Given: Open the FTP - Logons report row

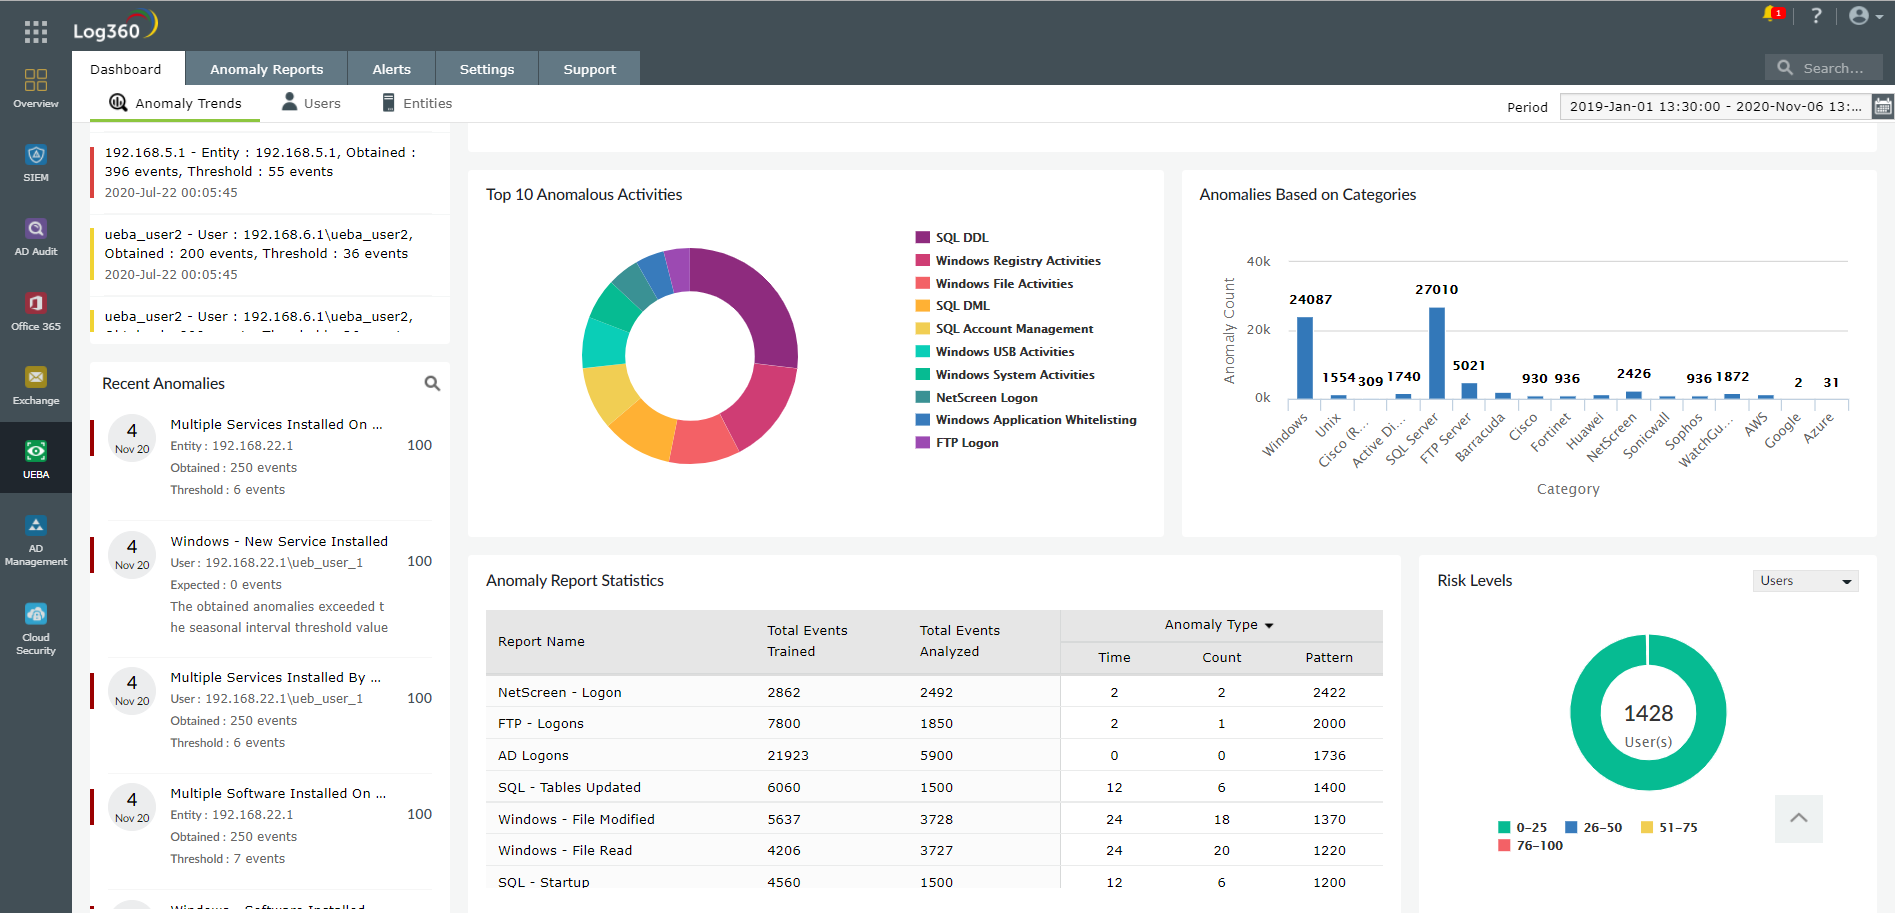Looking at the screenshot, I should point(934,723).
